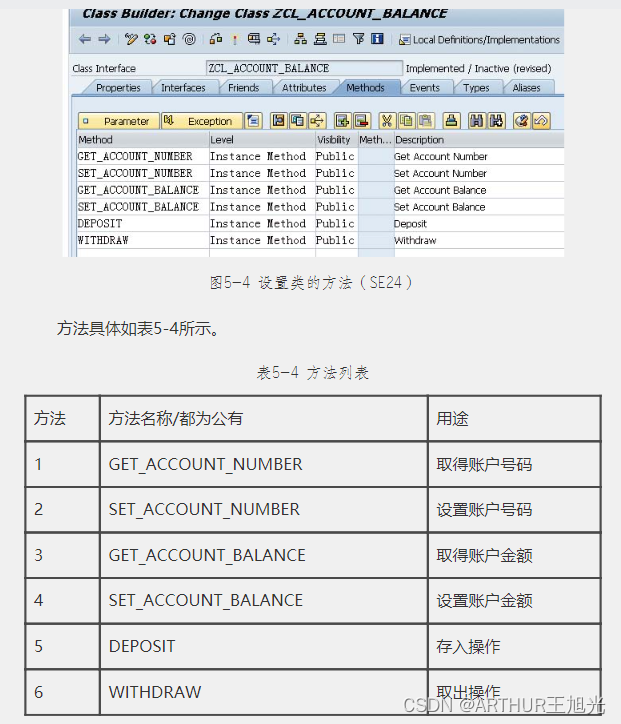Click the Check syntax scale icon
Image resolution: width=621 pixels, height=724 pixels.
click(216, 39)
